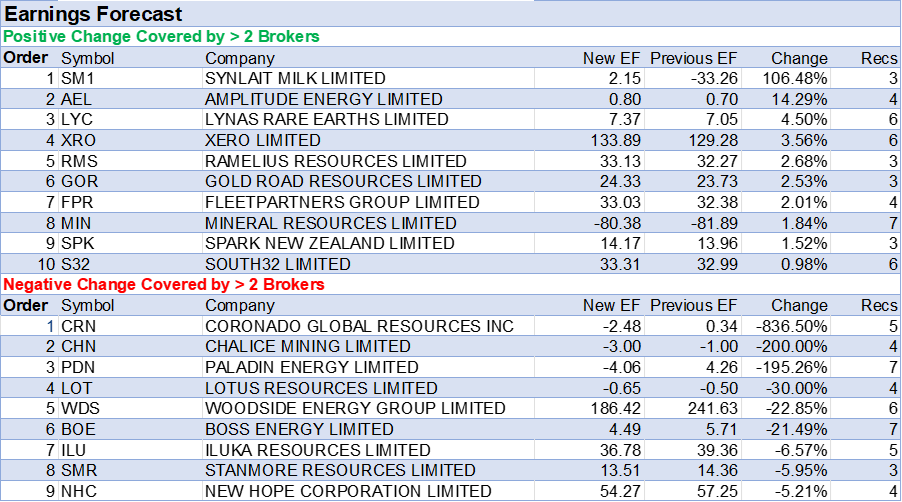Select the BOSS ENERGY LIMITED cell
The height and width of the screenshot is (502, 902).
[x=298, y=429]
